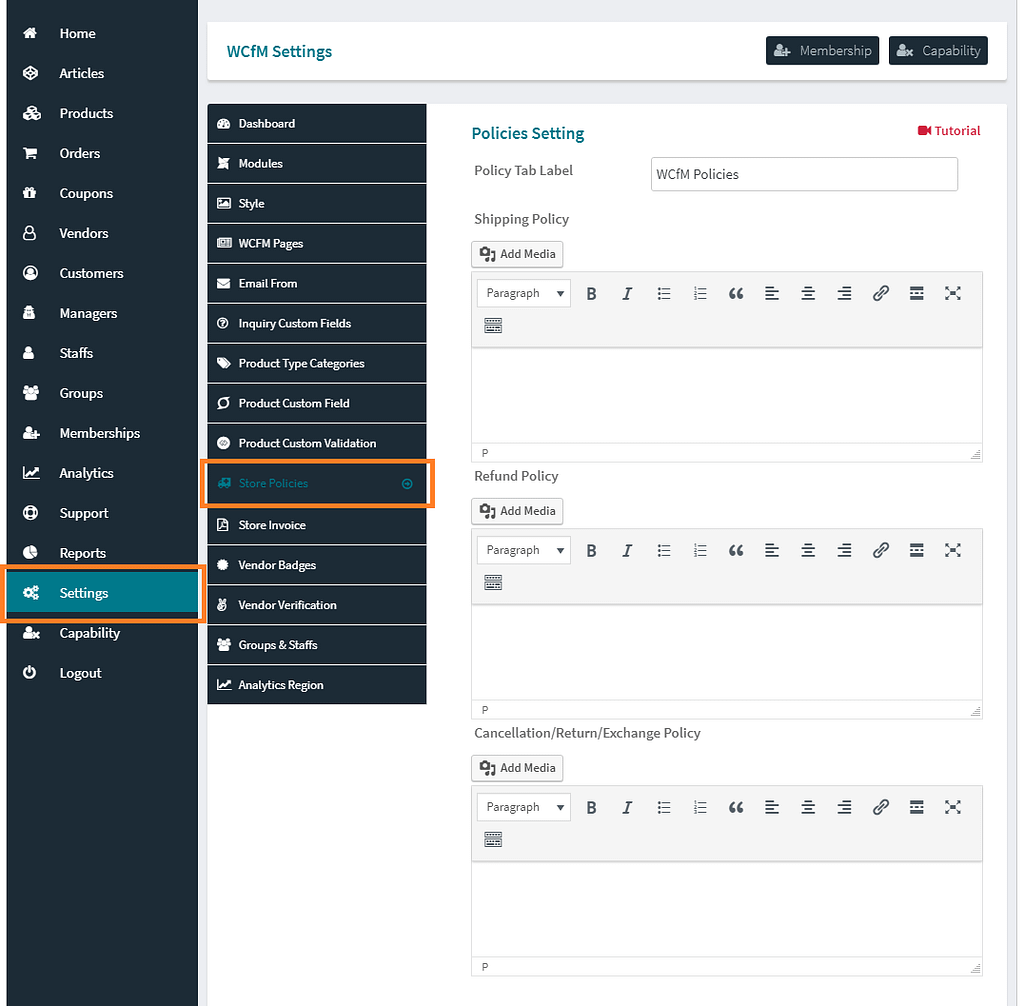Insert Read More tag in Refund Policy editor

click(916, 550)
